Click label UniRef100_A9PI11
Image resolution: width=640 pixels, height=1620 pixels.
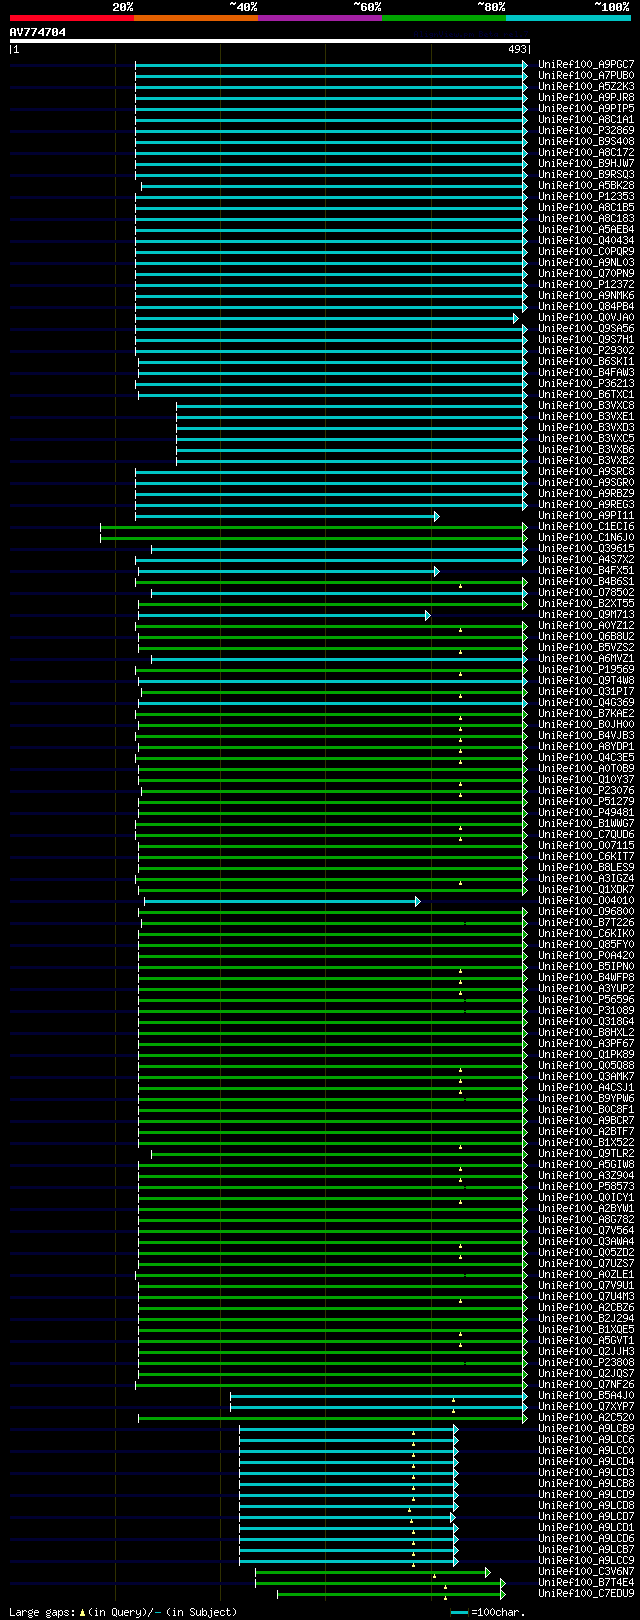[586, 516]
